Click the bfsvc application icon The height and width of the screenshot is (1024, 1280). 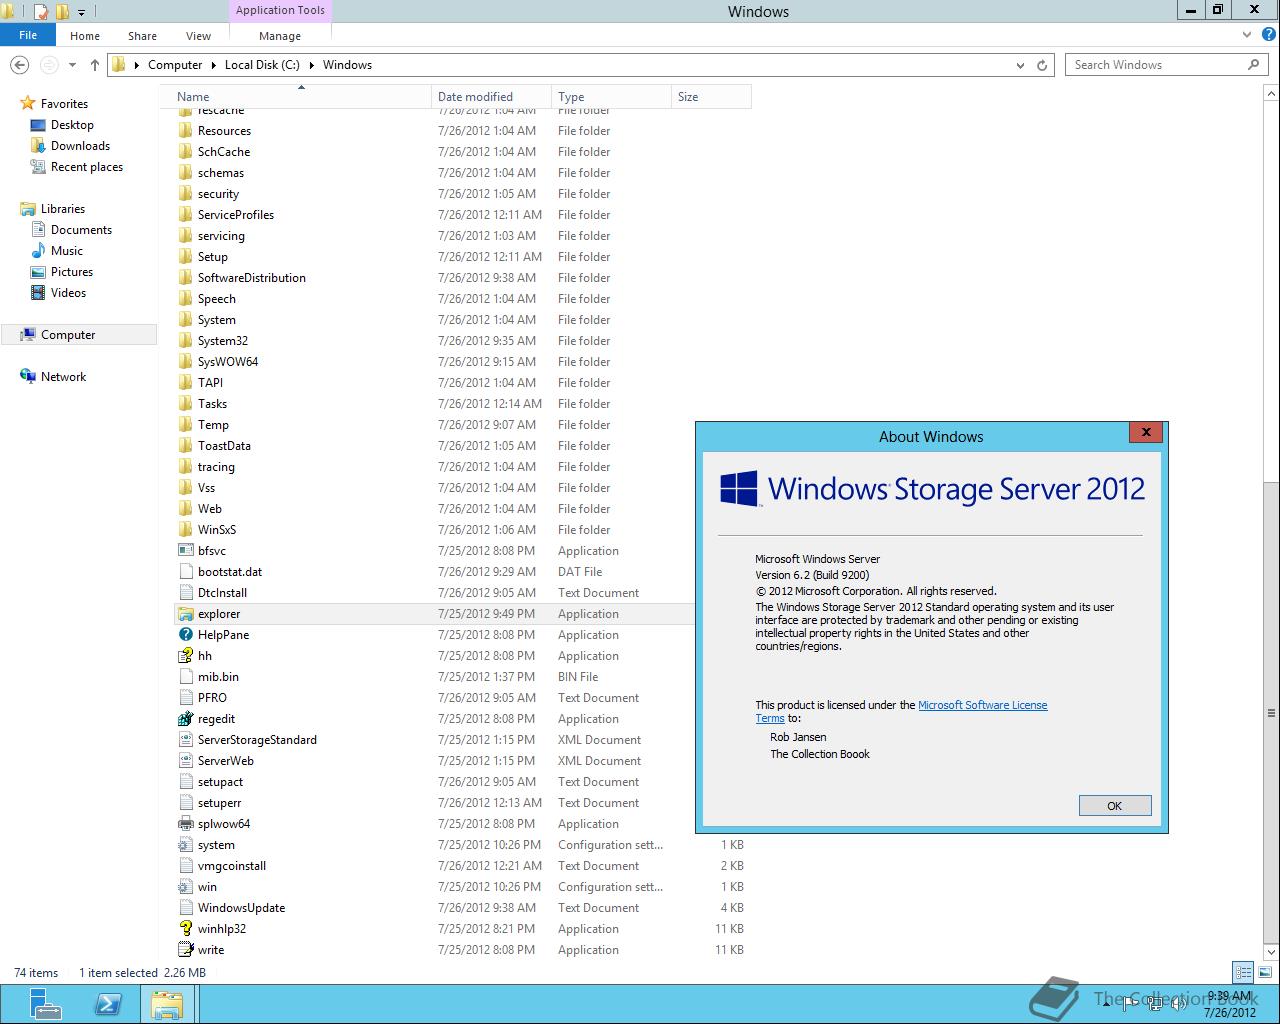click(185, 551)
